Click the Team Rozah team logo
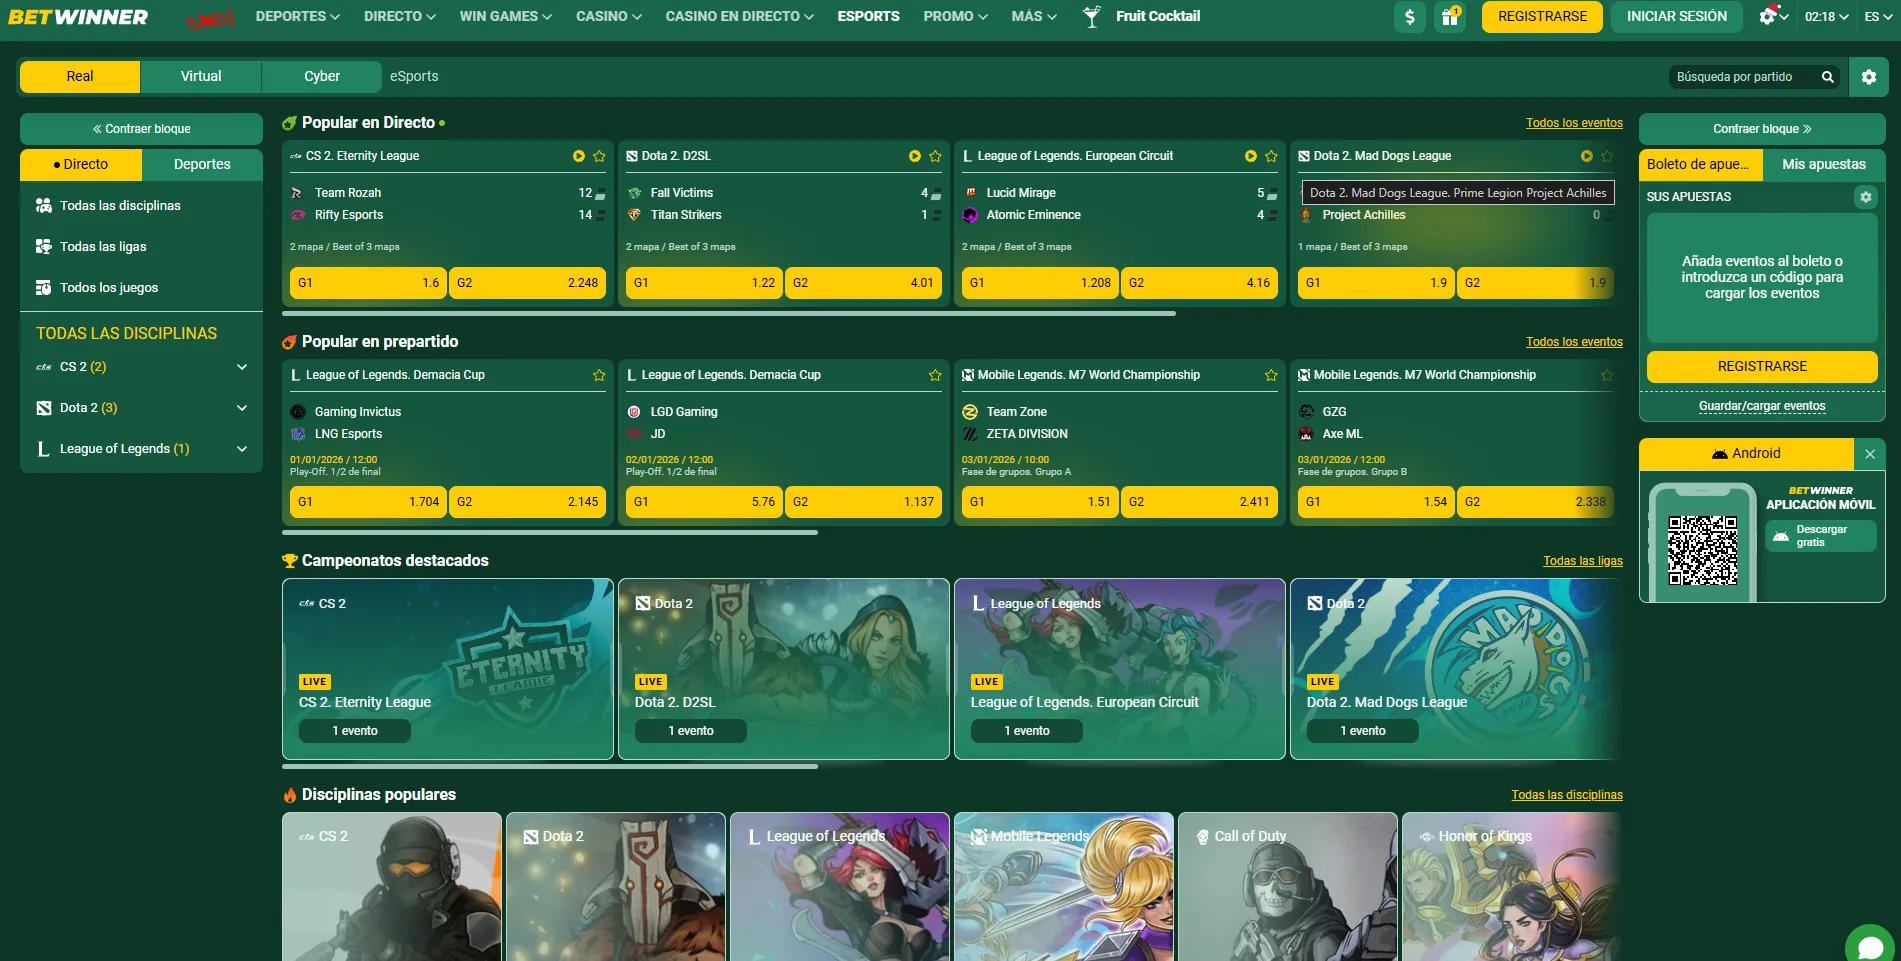The image size is (1901, 961). click(x=297, y=193)
